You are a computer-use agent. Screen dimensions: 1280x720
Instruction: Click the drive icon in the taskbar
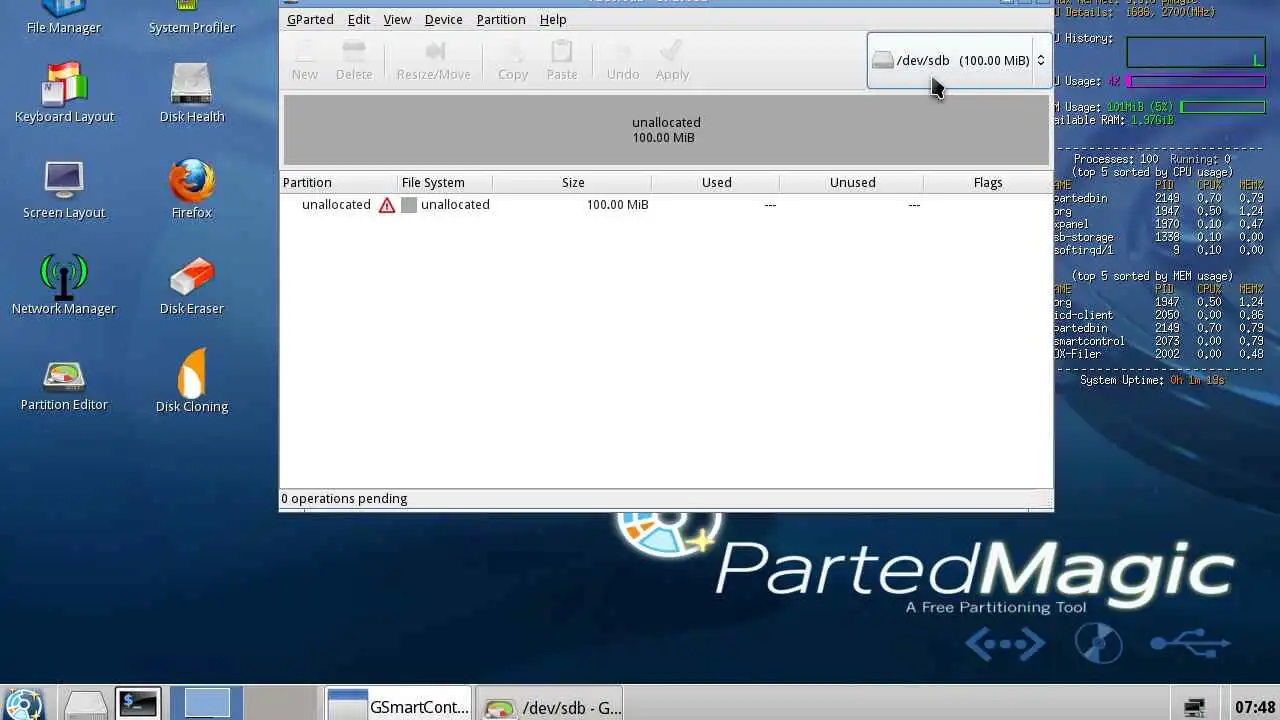click(86, 705)
